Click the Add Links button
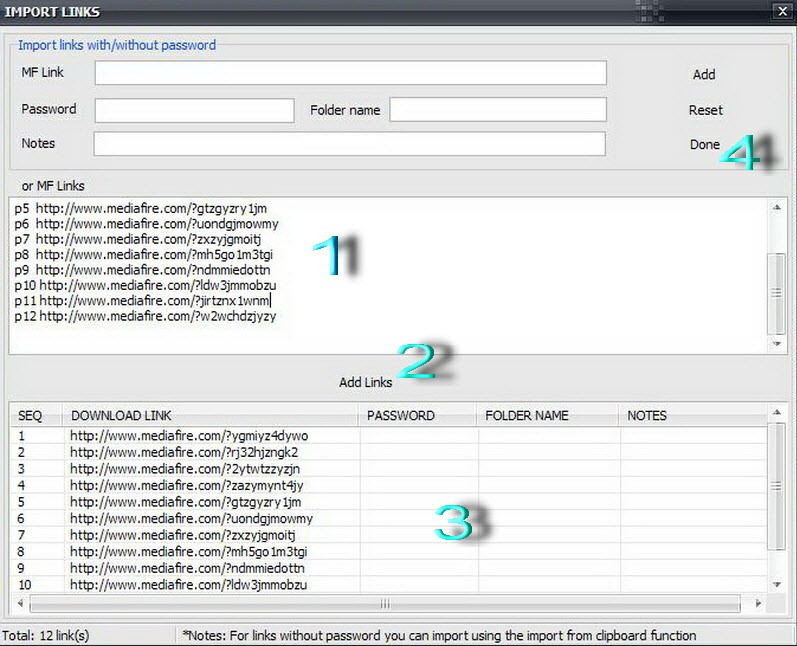 pyautogui.click(x=365, y=382)
